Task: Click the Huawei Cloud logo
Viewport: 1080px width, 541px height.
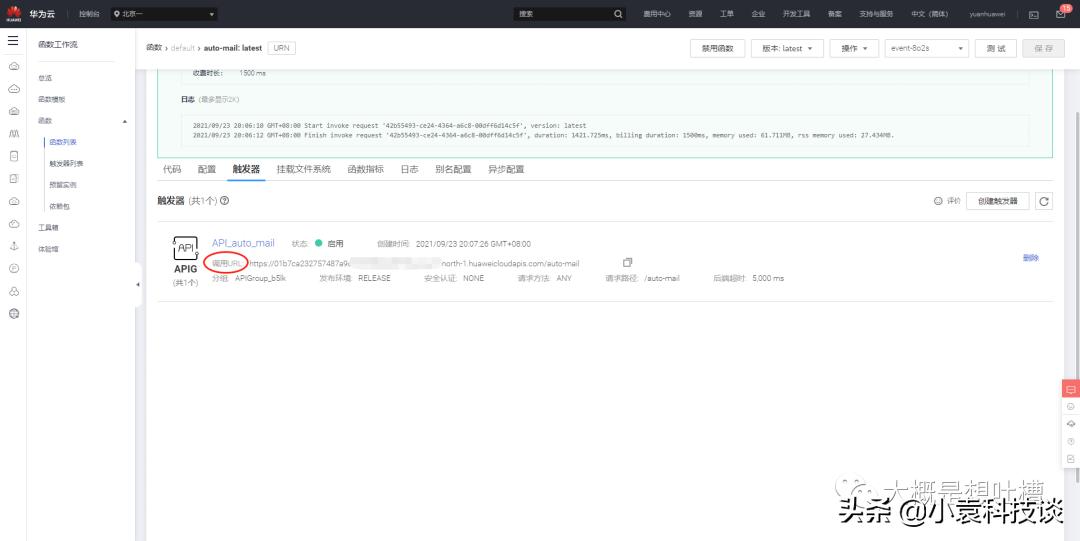Action: [x=14, y=12]
